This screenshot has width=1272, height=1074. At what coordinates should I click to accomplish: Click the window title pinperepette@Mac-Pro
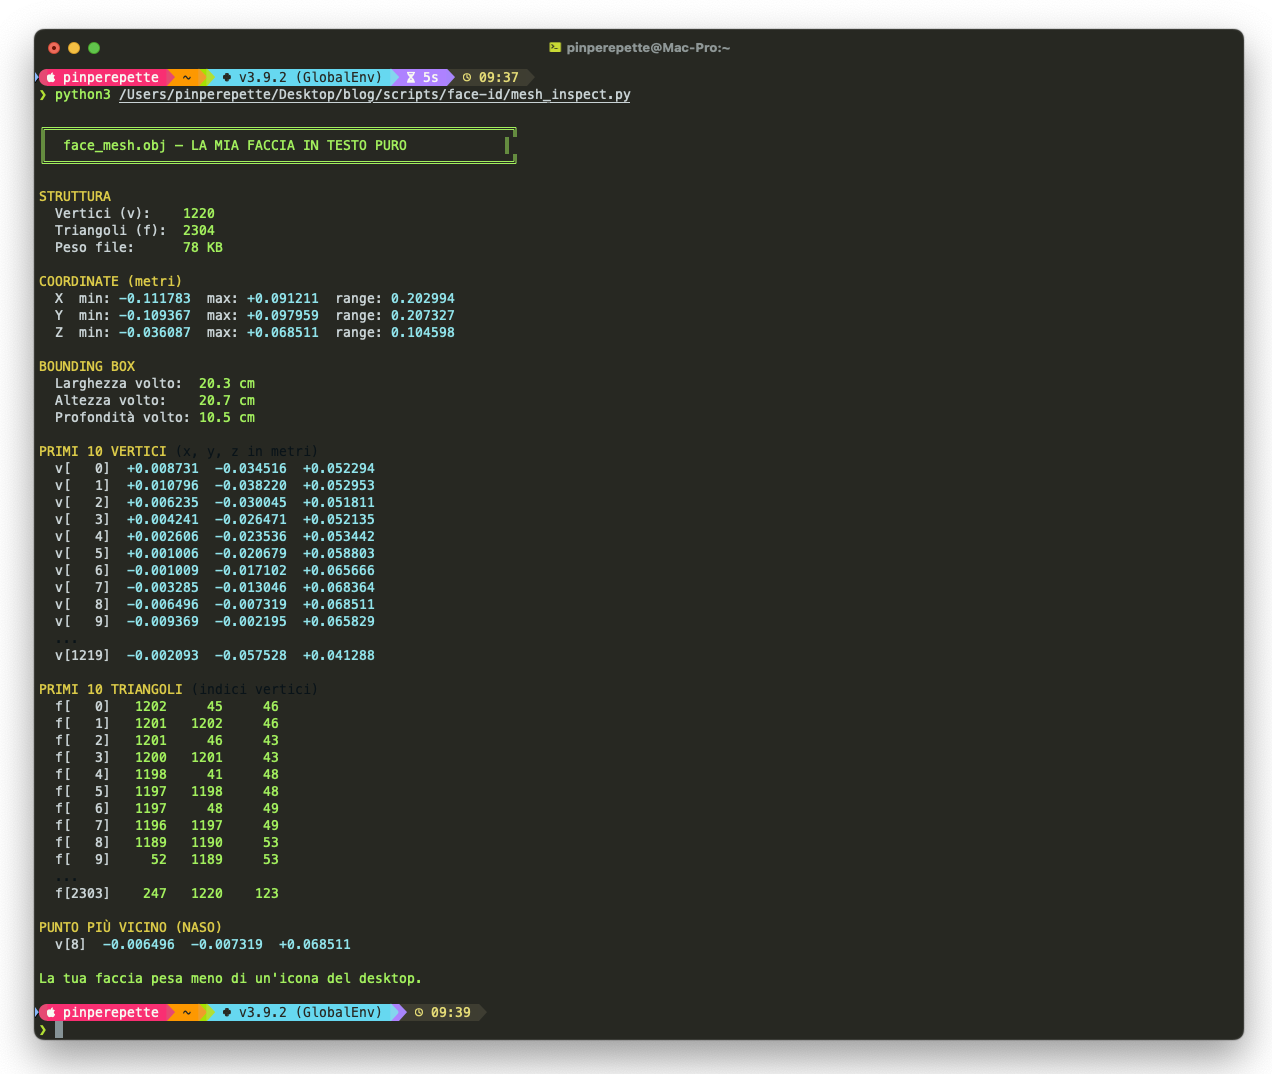click(x=647, y=48)
